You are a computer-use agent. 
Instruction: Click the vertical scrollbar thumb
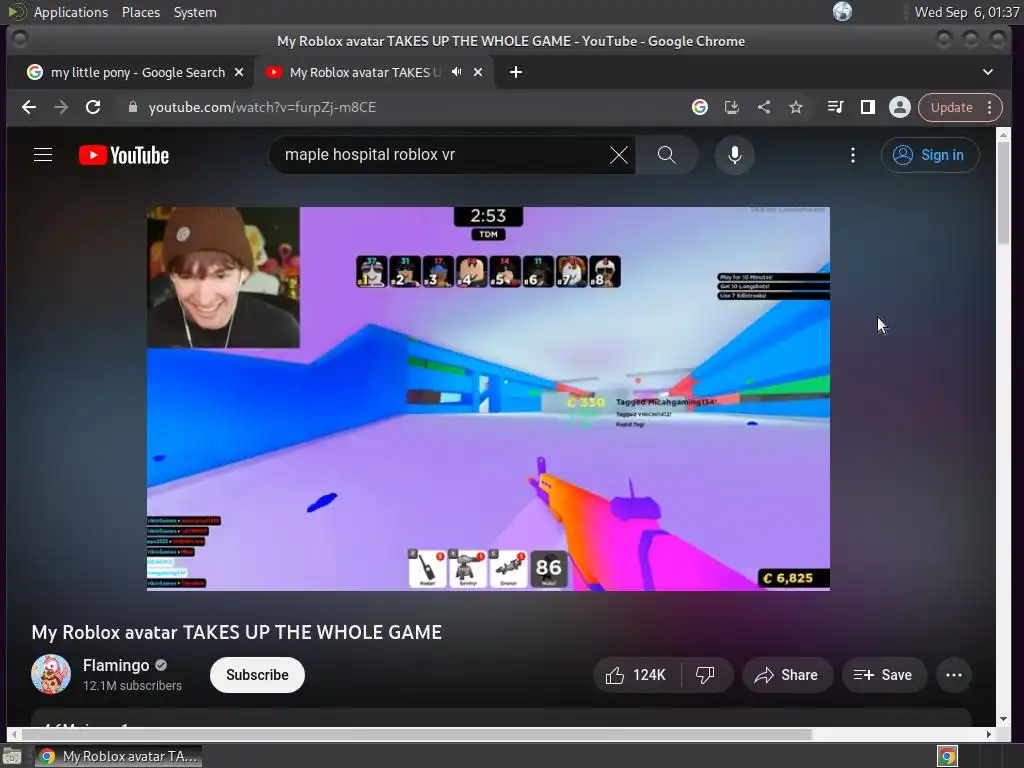(x=1003, y=193)
